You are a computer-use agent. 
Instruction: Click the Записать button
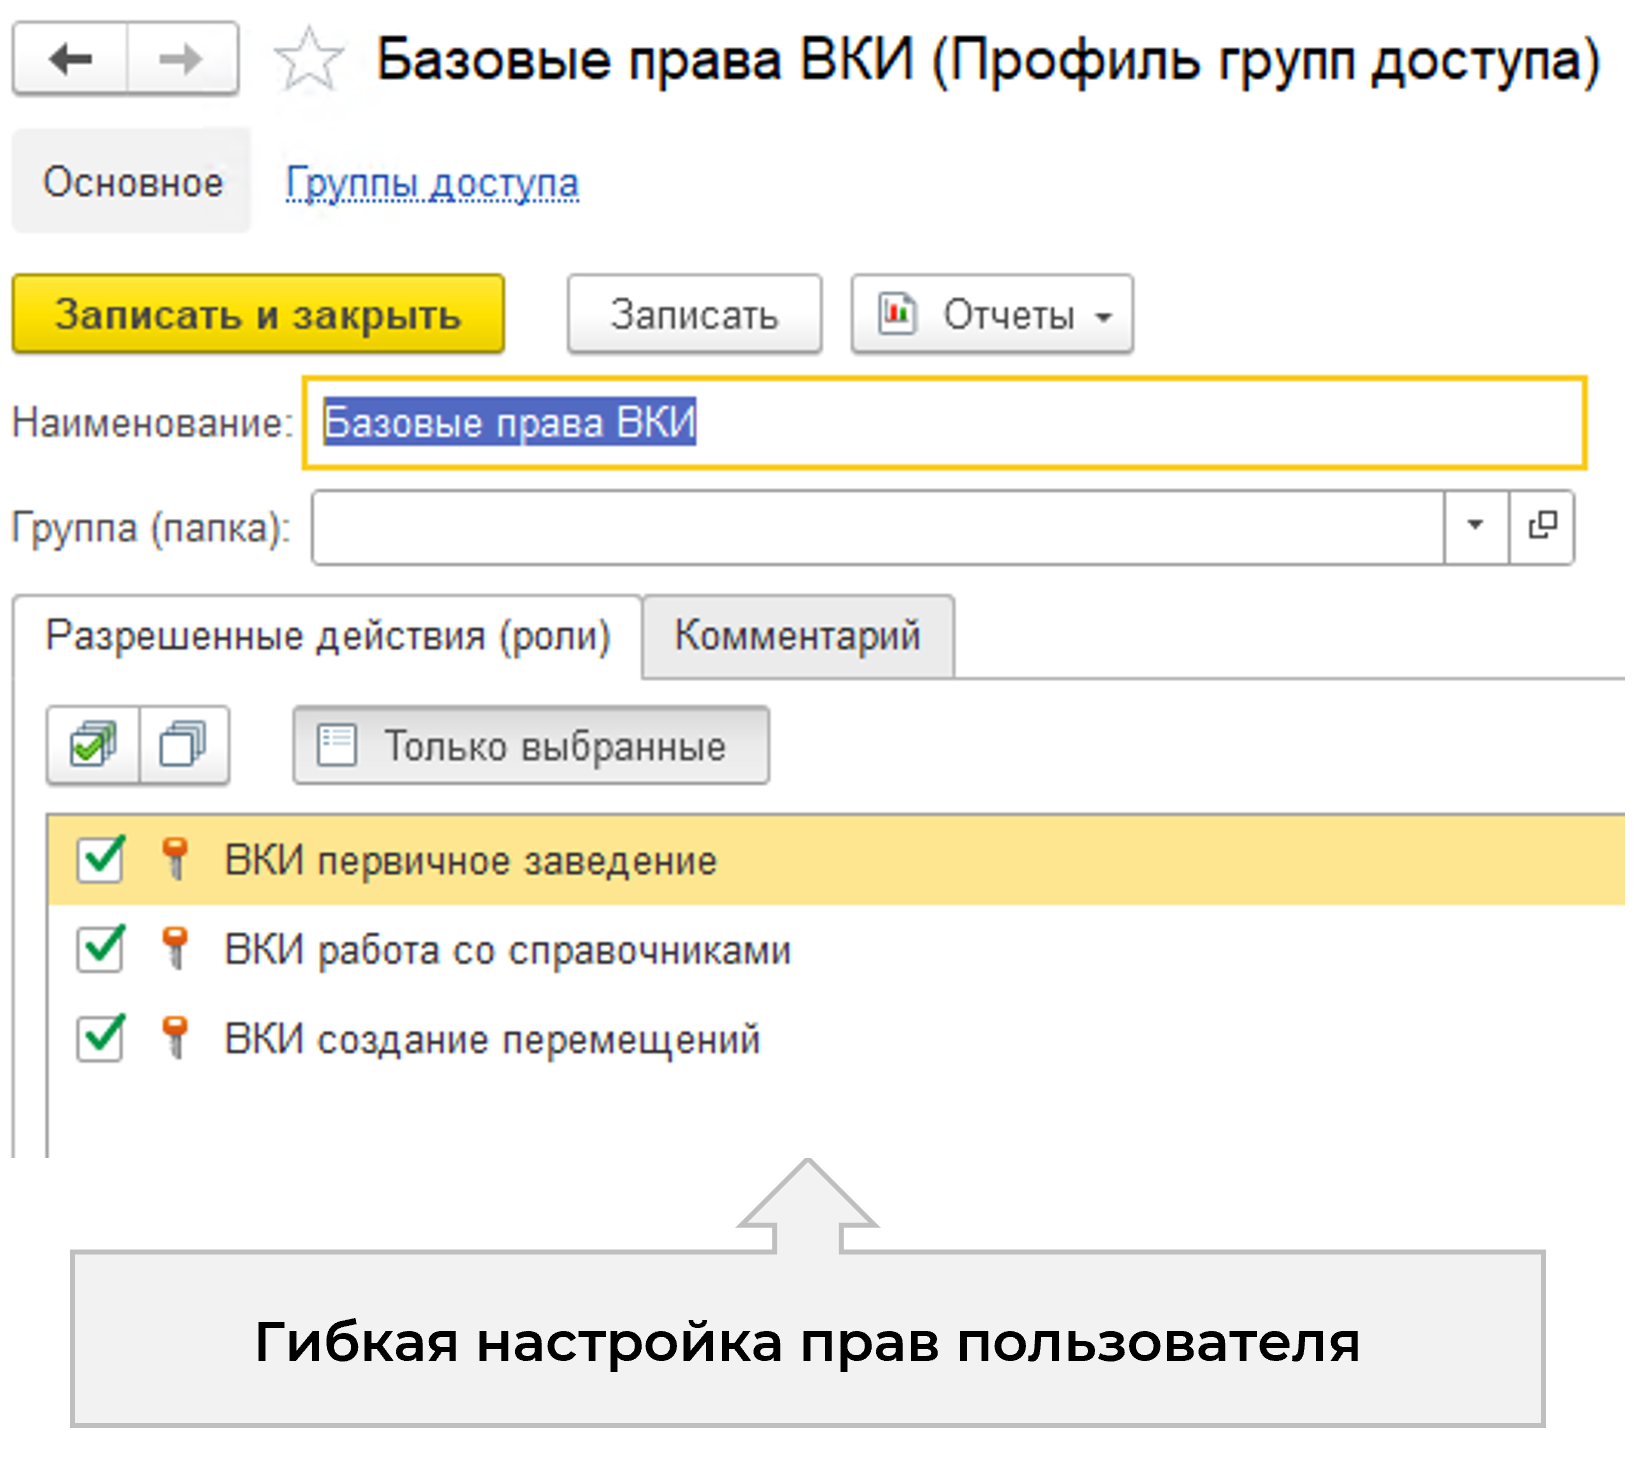click(695, 314)
